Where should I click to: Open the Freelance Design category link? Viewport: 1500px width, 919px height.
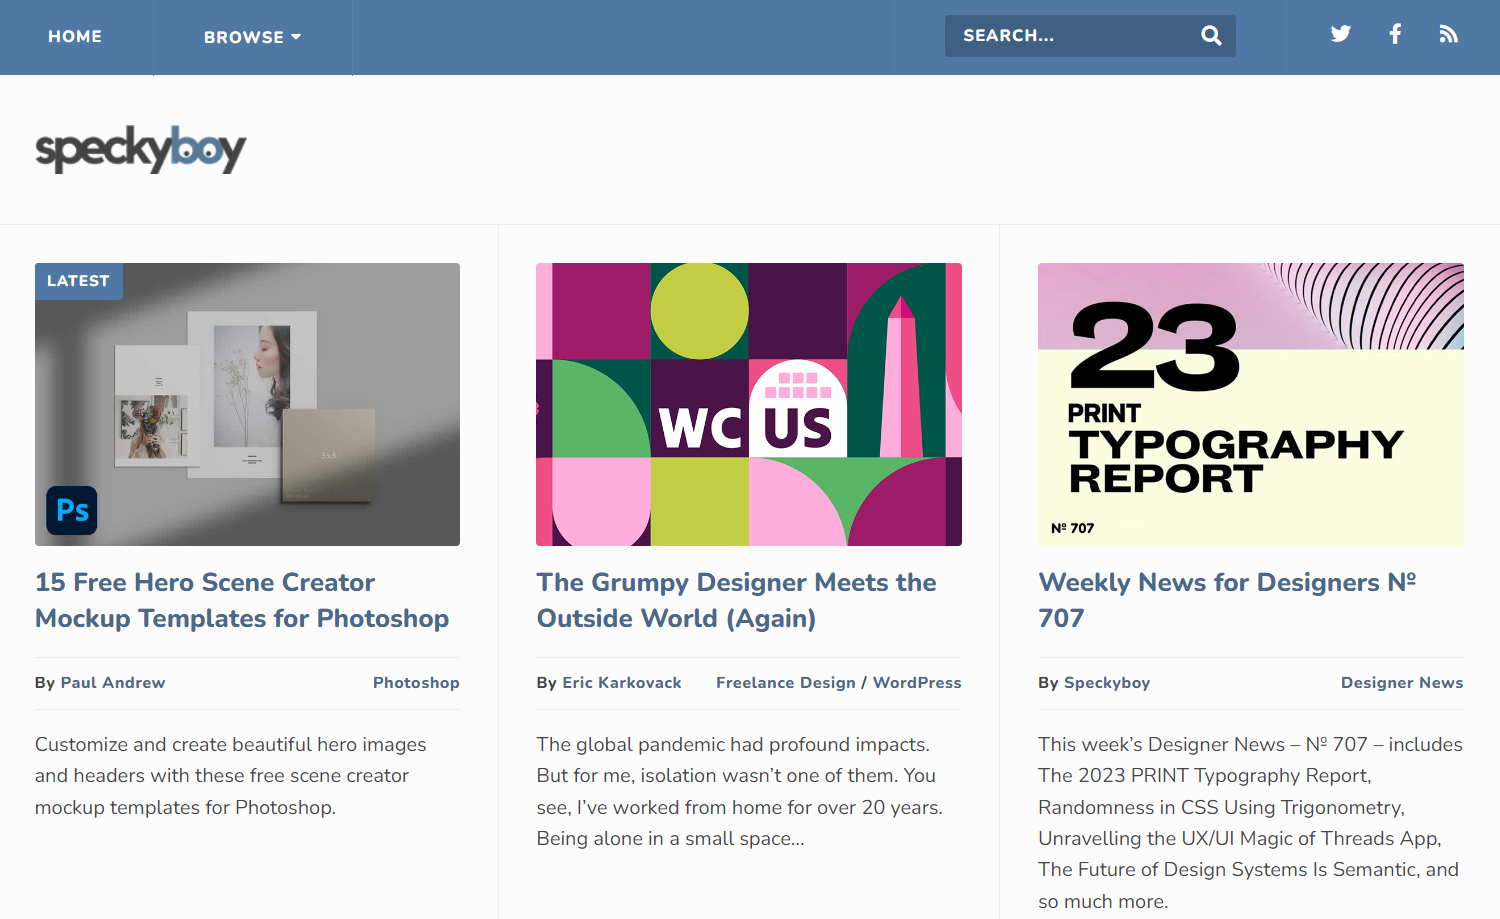click(x=786, y=683)
